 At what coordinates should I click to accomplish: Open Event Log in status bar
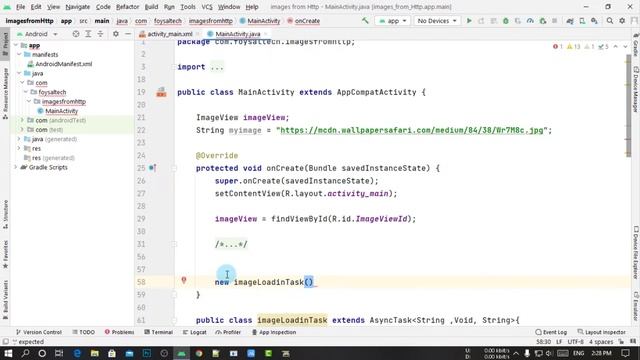pos(551,332)
